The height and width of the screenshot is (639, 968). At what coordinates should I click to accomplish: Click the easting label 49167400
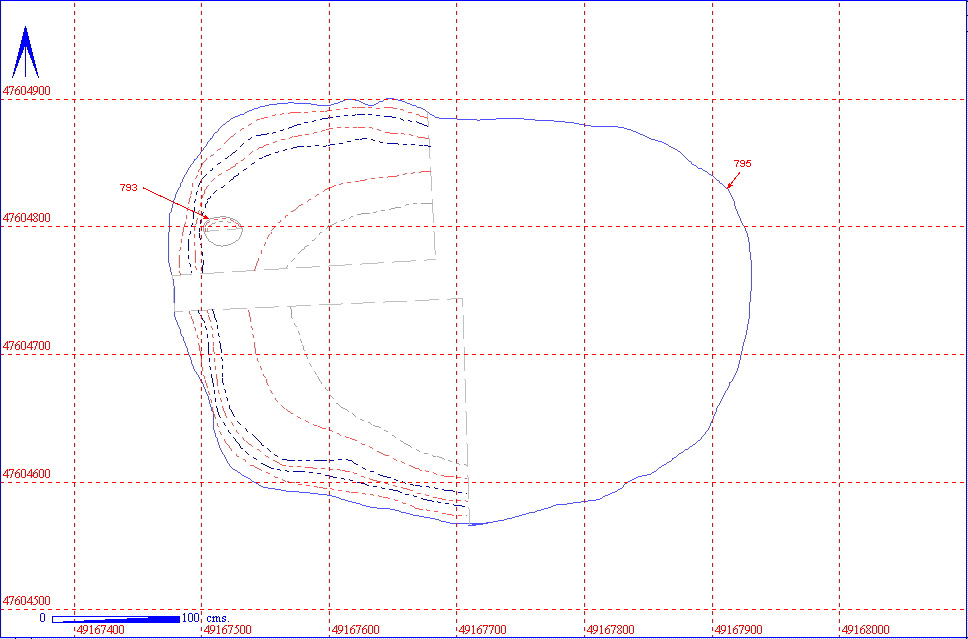click(100, 630)
